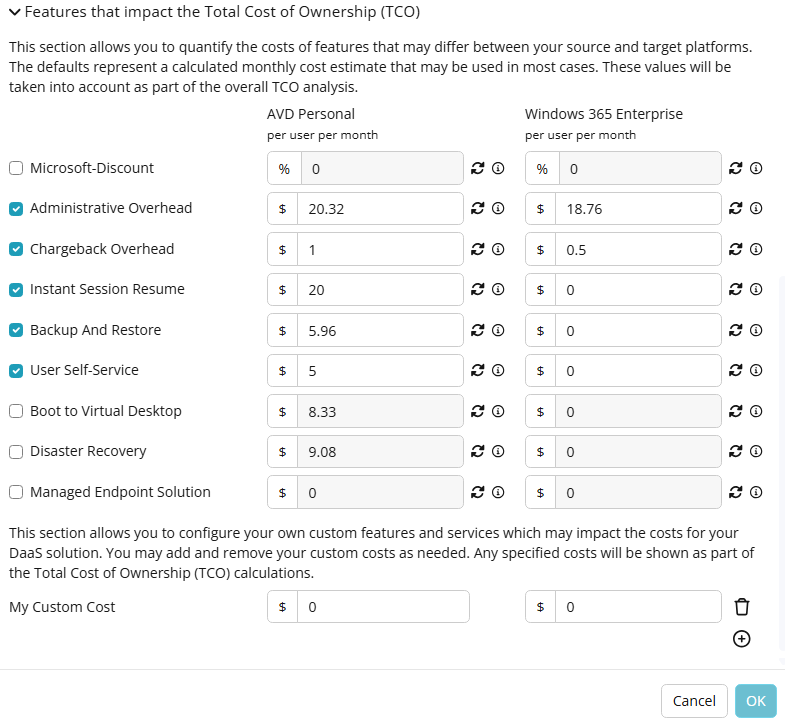Edit Windows 365 My Custom Cost field
The height and width of the screenshot is (727, 785).
(x=638, y=607)
